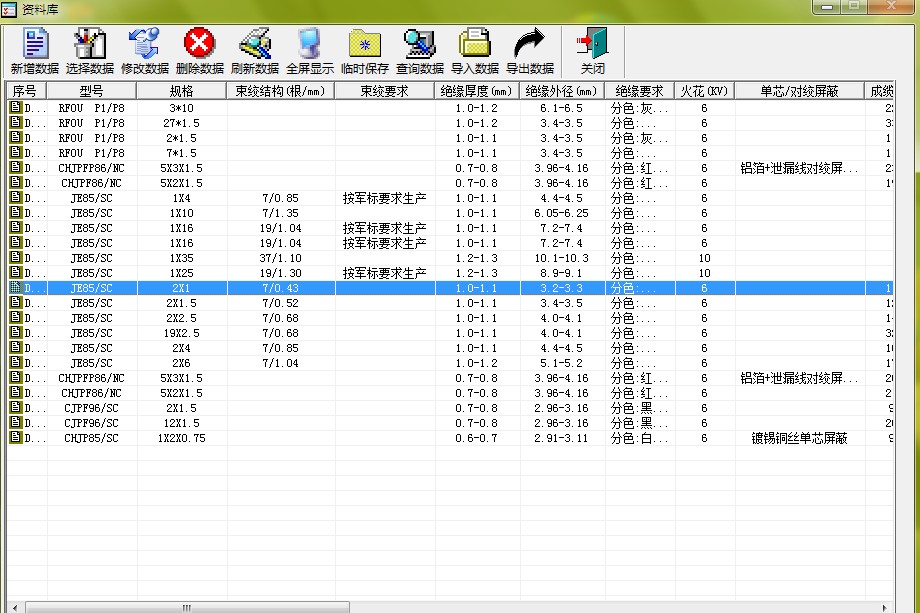Viewport: 920px width, 613px height.
Task: Click the 导入数据 (import data) icon
Action: tap(475, 44)
